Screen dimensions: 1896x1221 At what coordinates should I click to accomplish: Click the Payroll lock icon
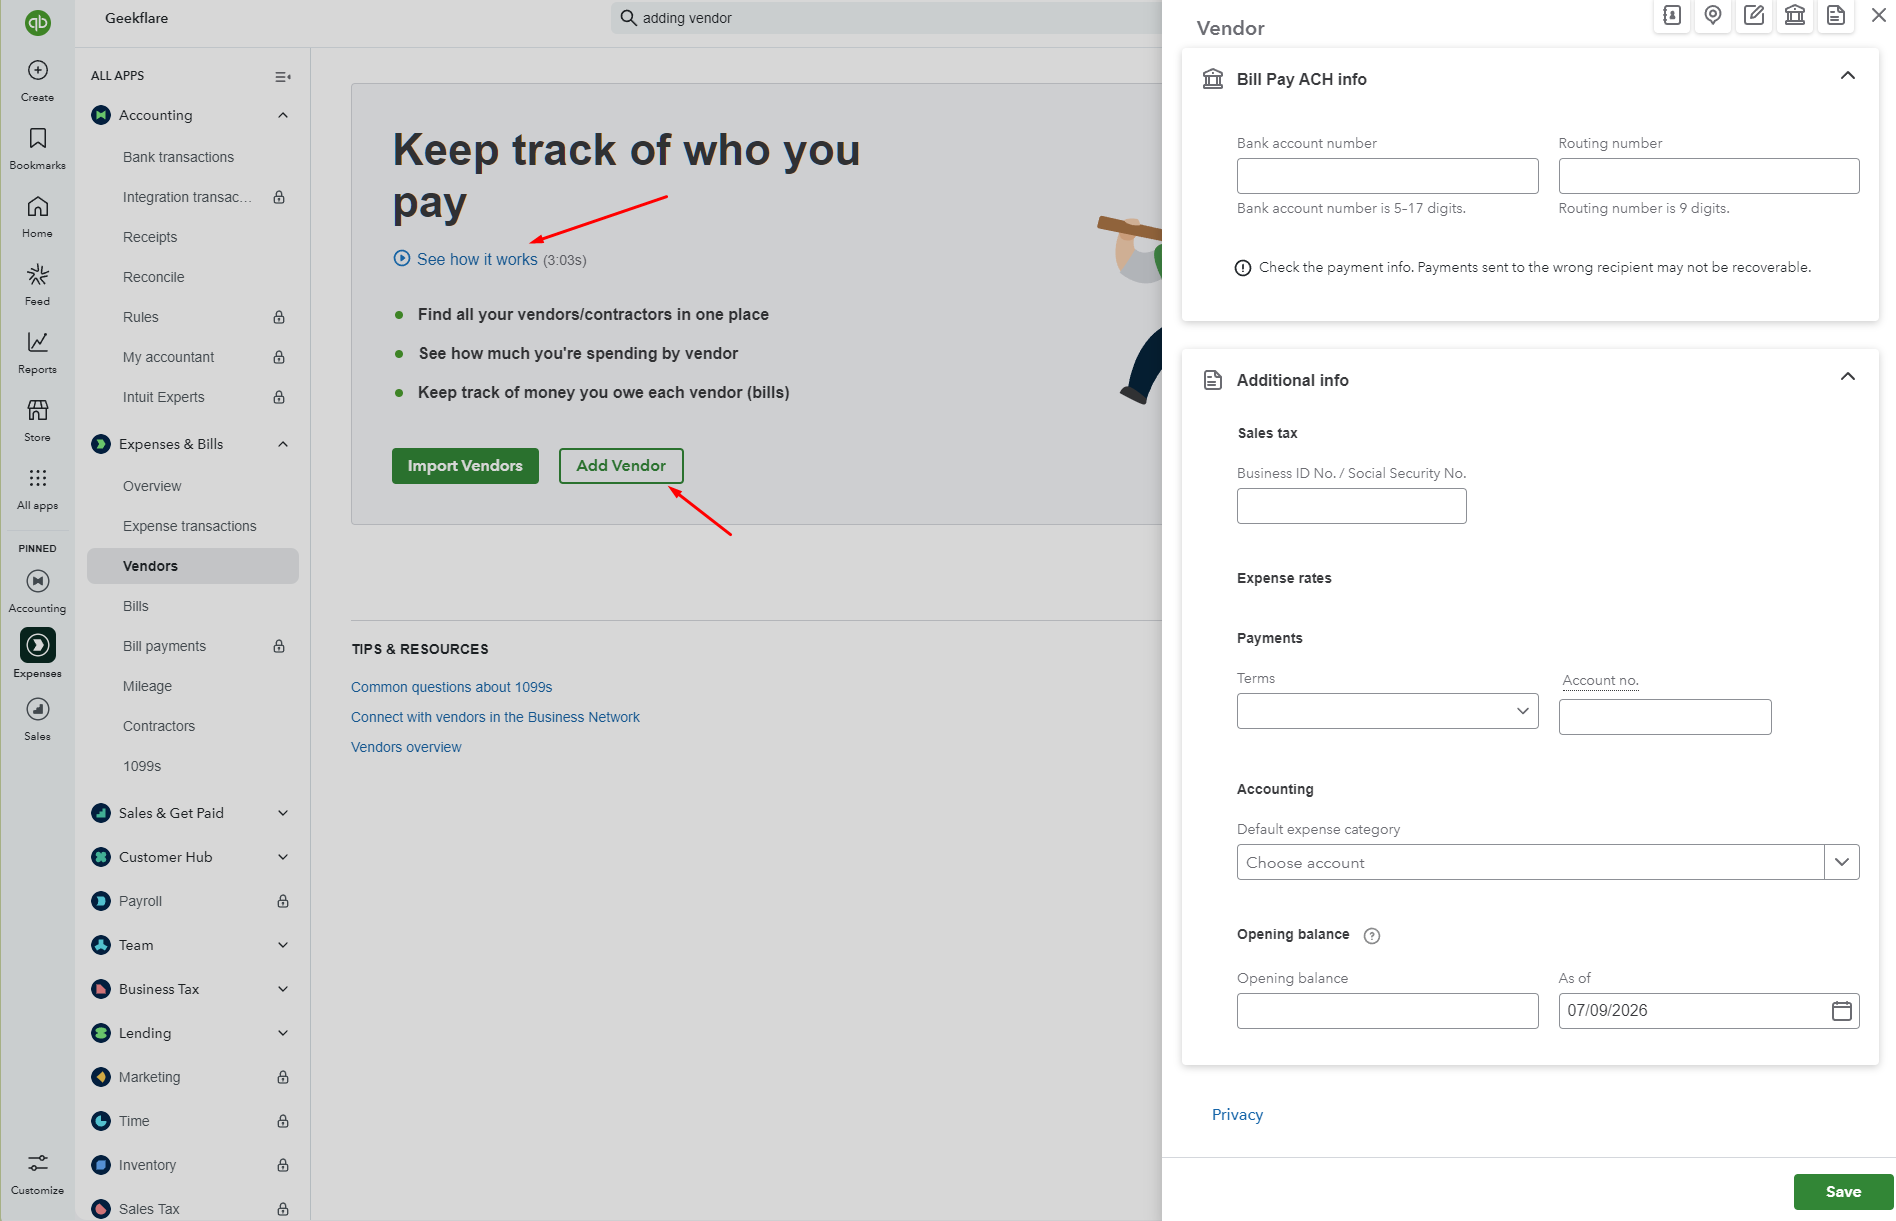[283, 901]
